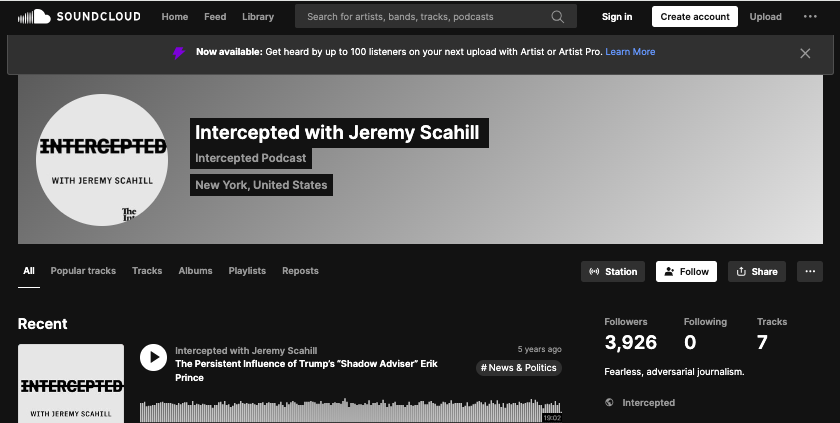840x423 pixels.
Task: Open the track artwork thumbnail
Action: [x=71, y=383]
